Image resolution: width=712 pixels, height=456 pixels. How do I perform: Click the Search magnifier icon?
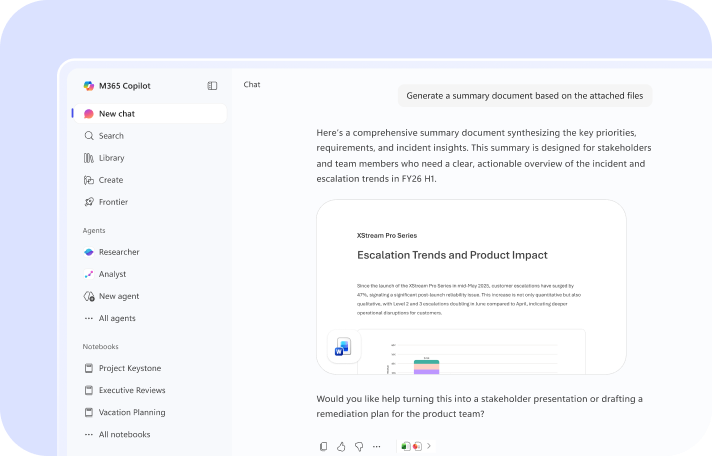pos(89,136)
